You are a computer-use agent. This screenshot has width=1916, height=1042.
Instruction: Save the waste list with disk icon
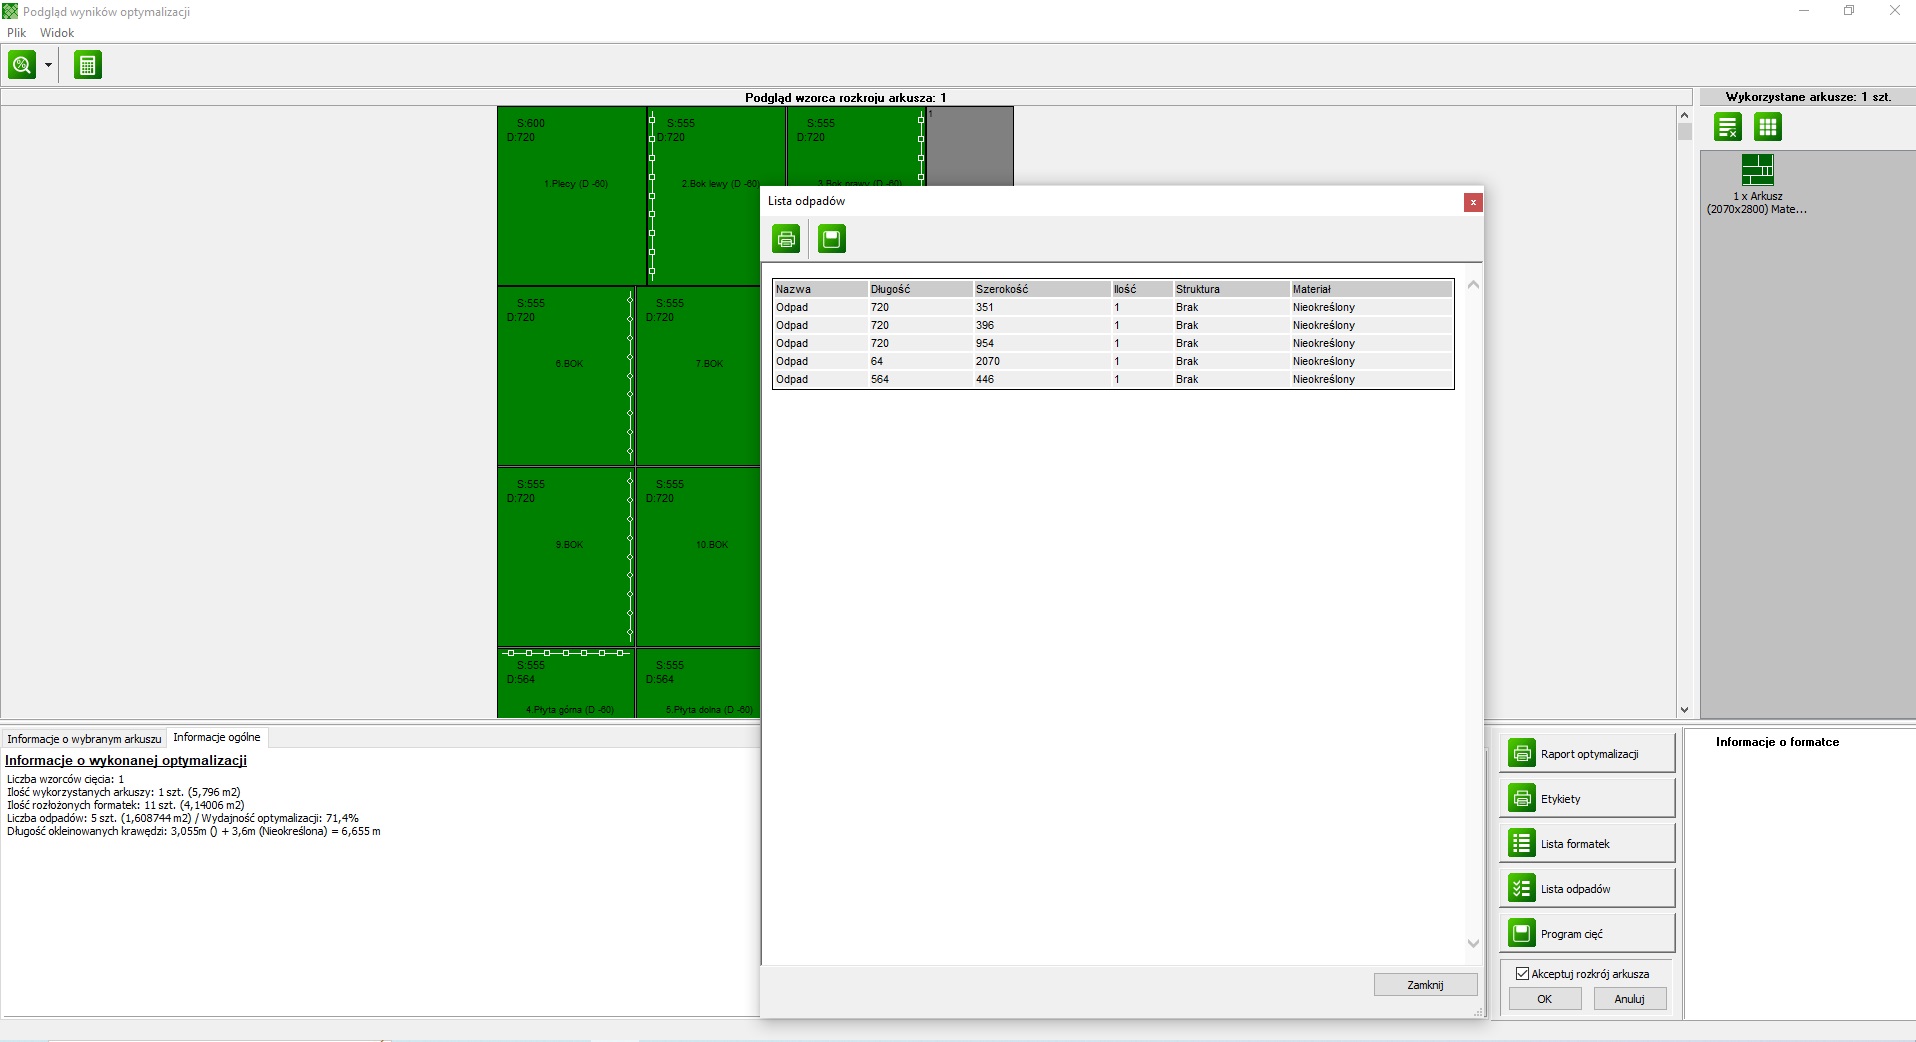(x=831, y=239)
